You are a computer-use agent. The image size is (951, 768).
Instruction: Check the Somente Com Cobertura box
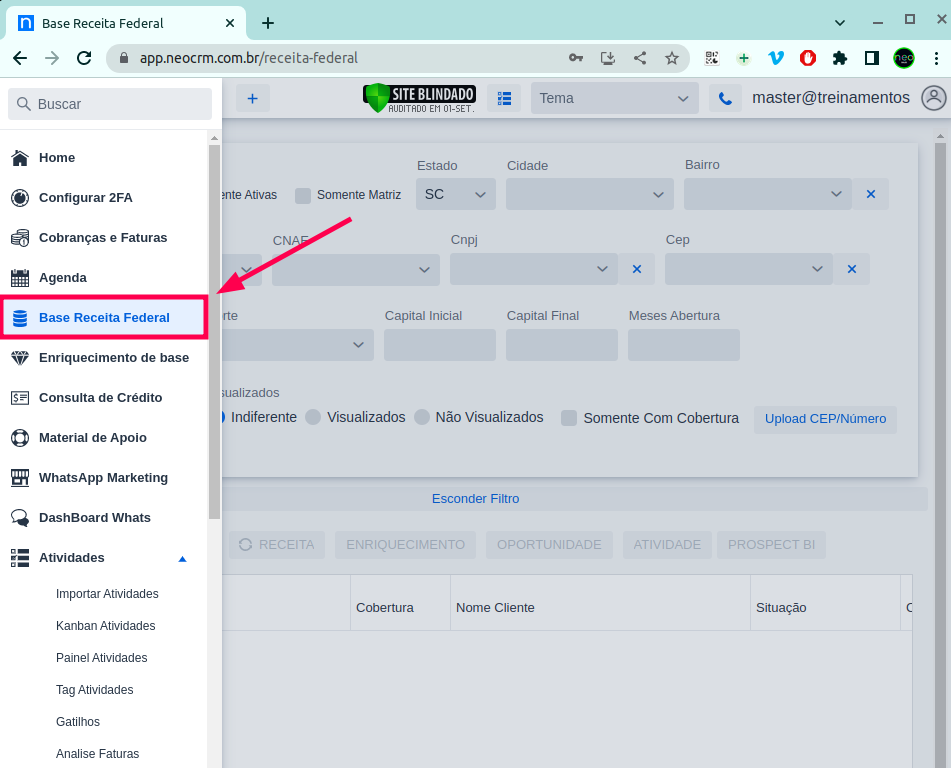(569, 418)
